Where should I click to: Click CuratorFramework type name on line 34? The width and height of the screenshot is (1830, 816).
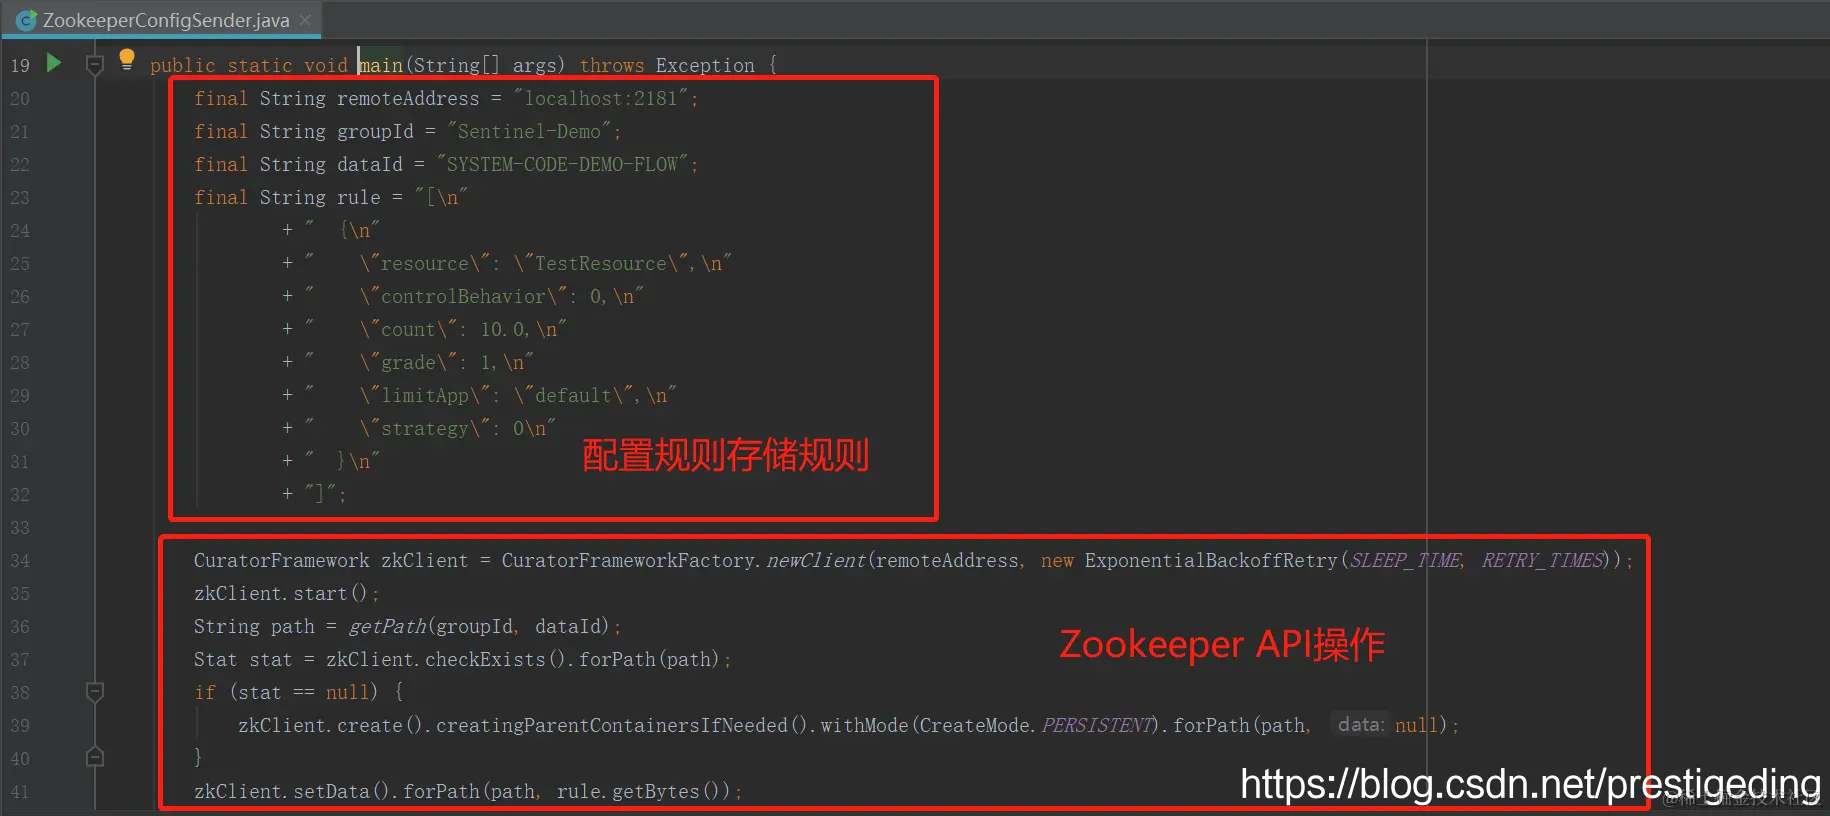[282, 560]
